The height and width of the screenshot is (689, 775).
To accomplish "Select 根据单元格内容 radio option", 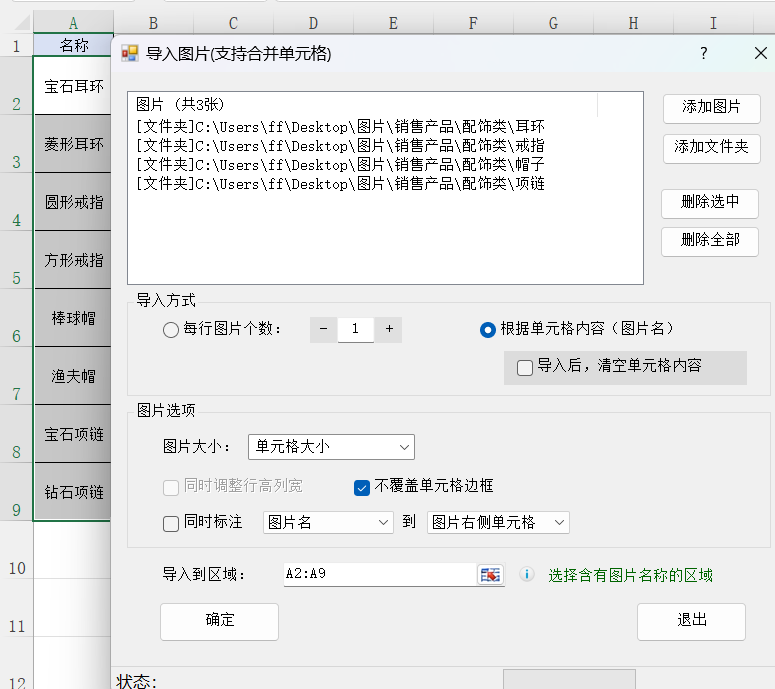I will point(488,330).
